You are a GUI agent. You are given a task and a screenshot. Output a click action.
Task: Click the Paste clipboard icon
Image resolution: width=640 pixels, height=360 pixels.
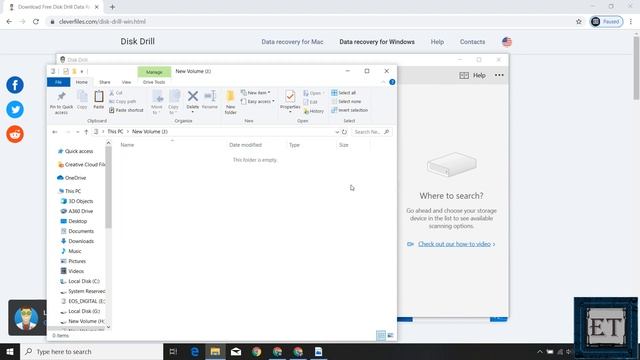pos(99,100)
